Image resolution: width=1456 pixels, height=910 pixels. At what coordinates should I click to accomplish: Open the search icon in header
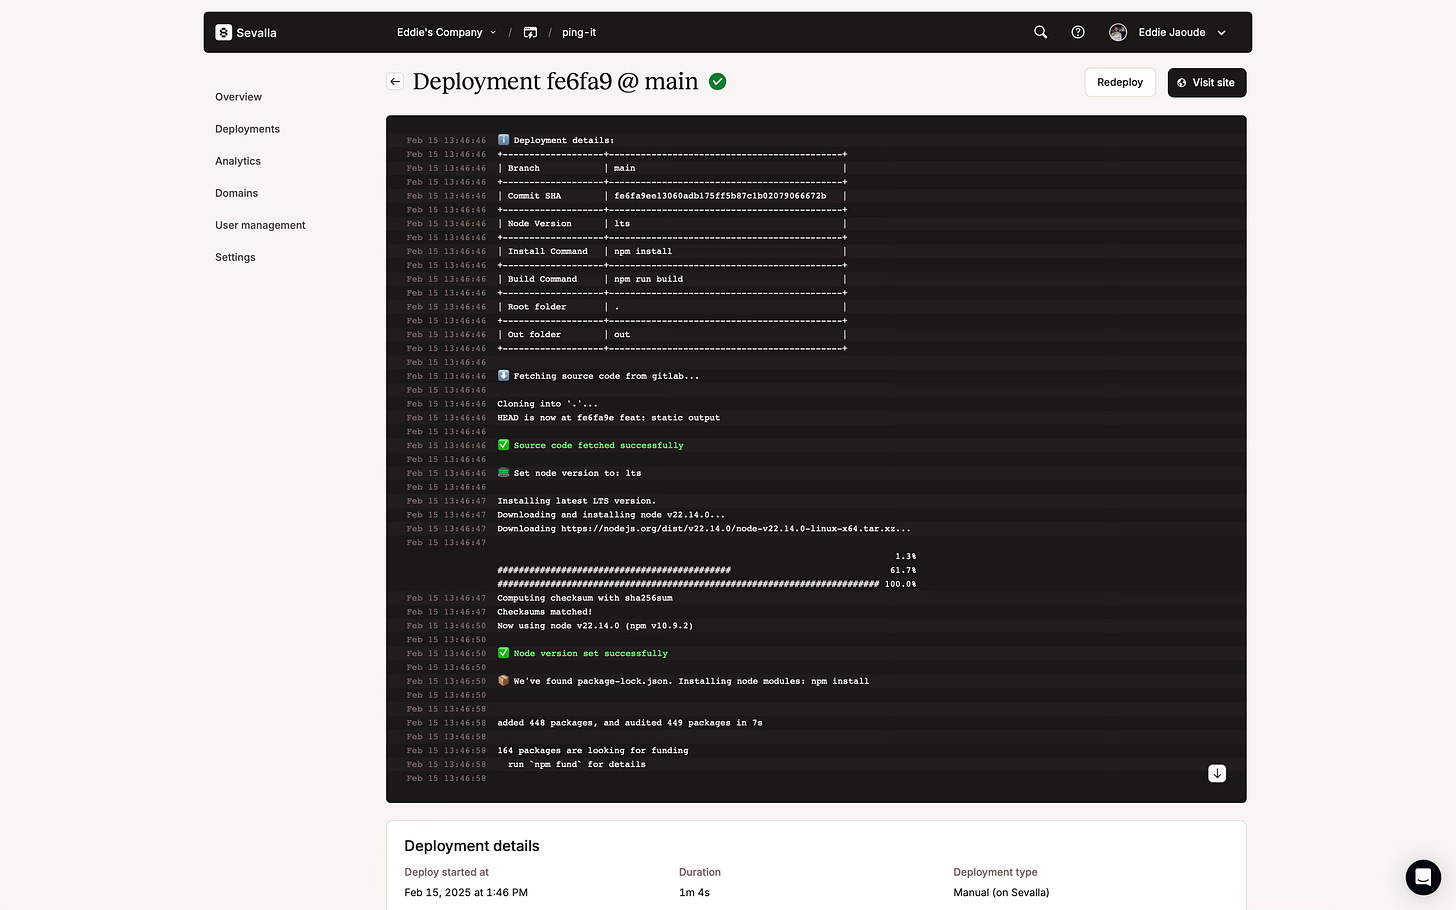1040,32
